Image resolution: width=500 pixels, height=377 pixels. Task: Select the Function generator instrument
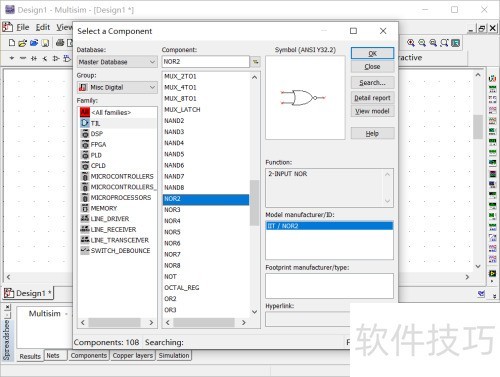(x=492, y=89)
